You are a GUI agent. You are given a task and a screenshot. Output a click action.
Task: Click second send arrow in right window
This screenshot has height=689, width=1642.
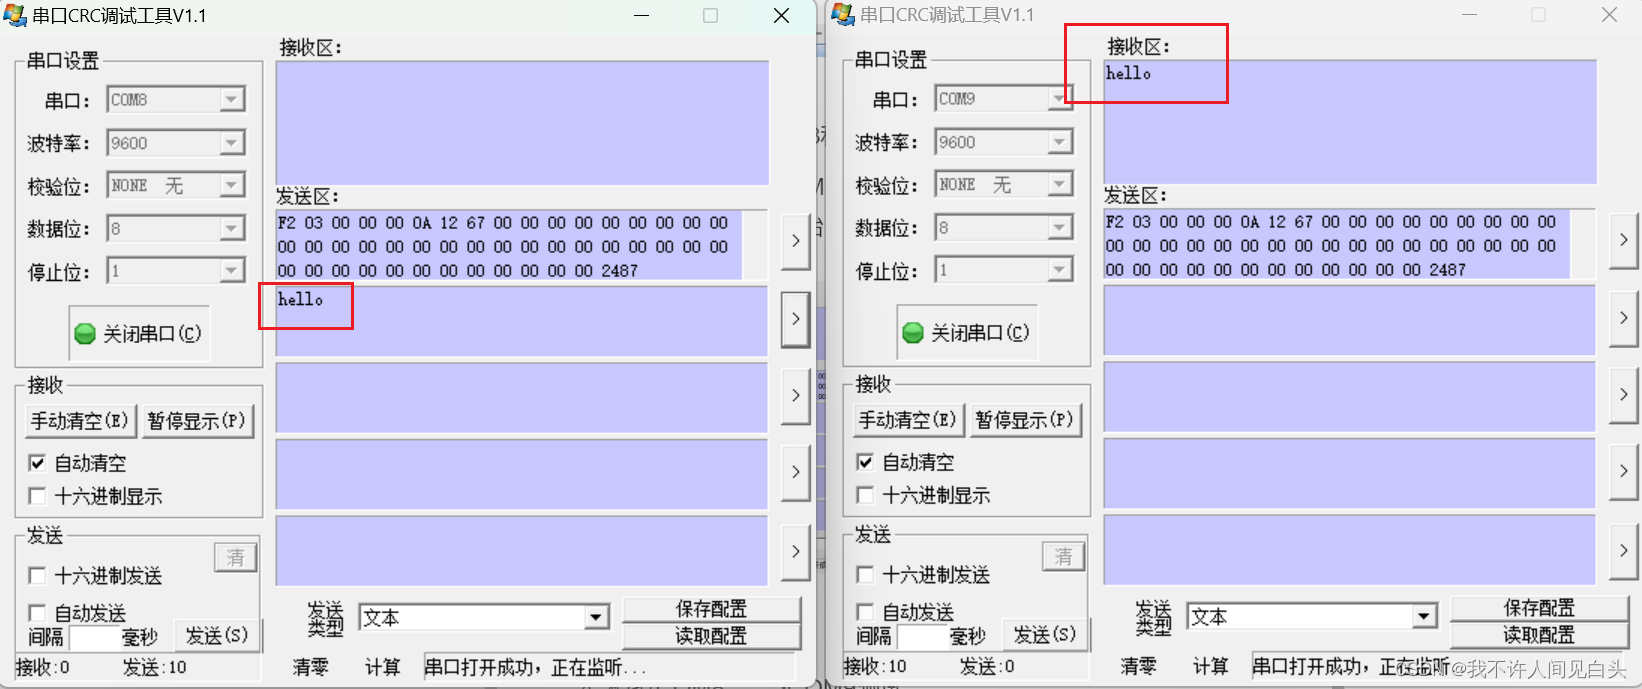point(1623,318)
